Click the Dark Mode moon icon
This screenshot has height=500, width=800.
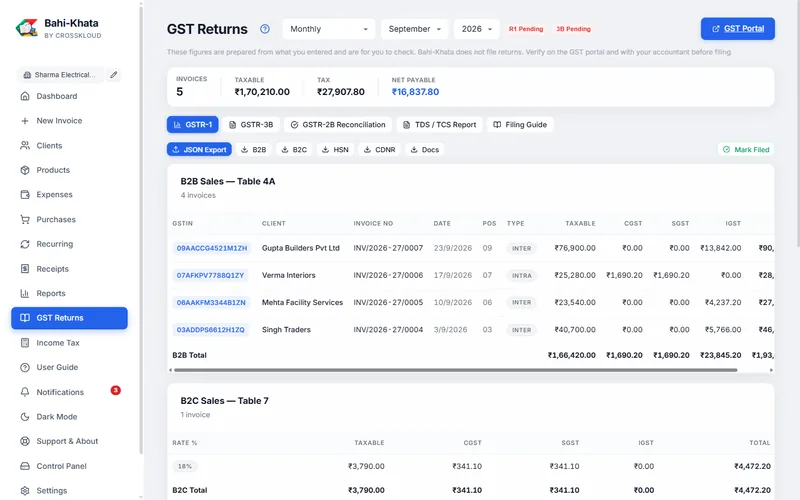coord(24,417)
